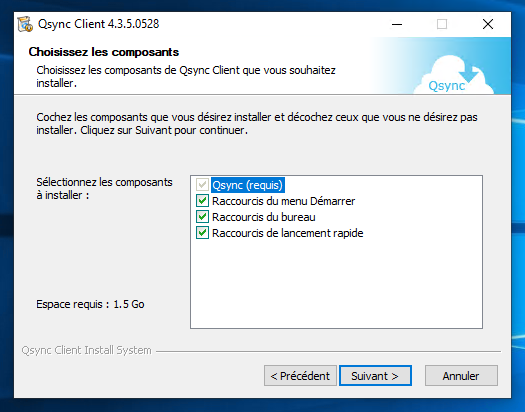Cancel installation with the Annuler button
Image resolution: width=525 pixels, height=412 pixels.
point(461,376)
